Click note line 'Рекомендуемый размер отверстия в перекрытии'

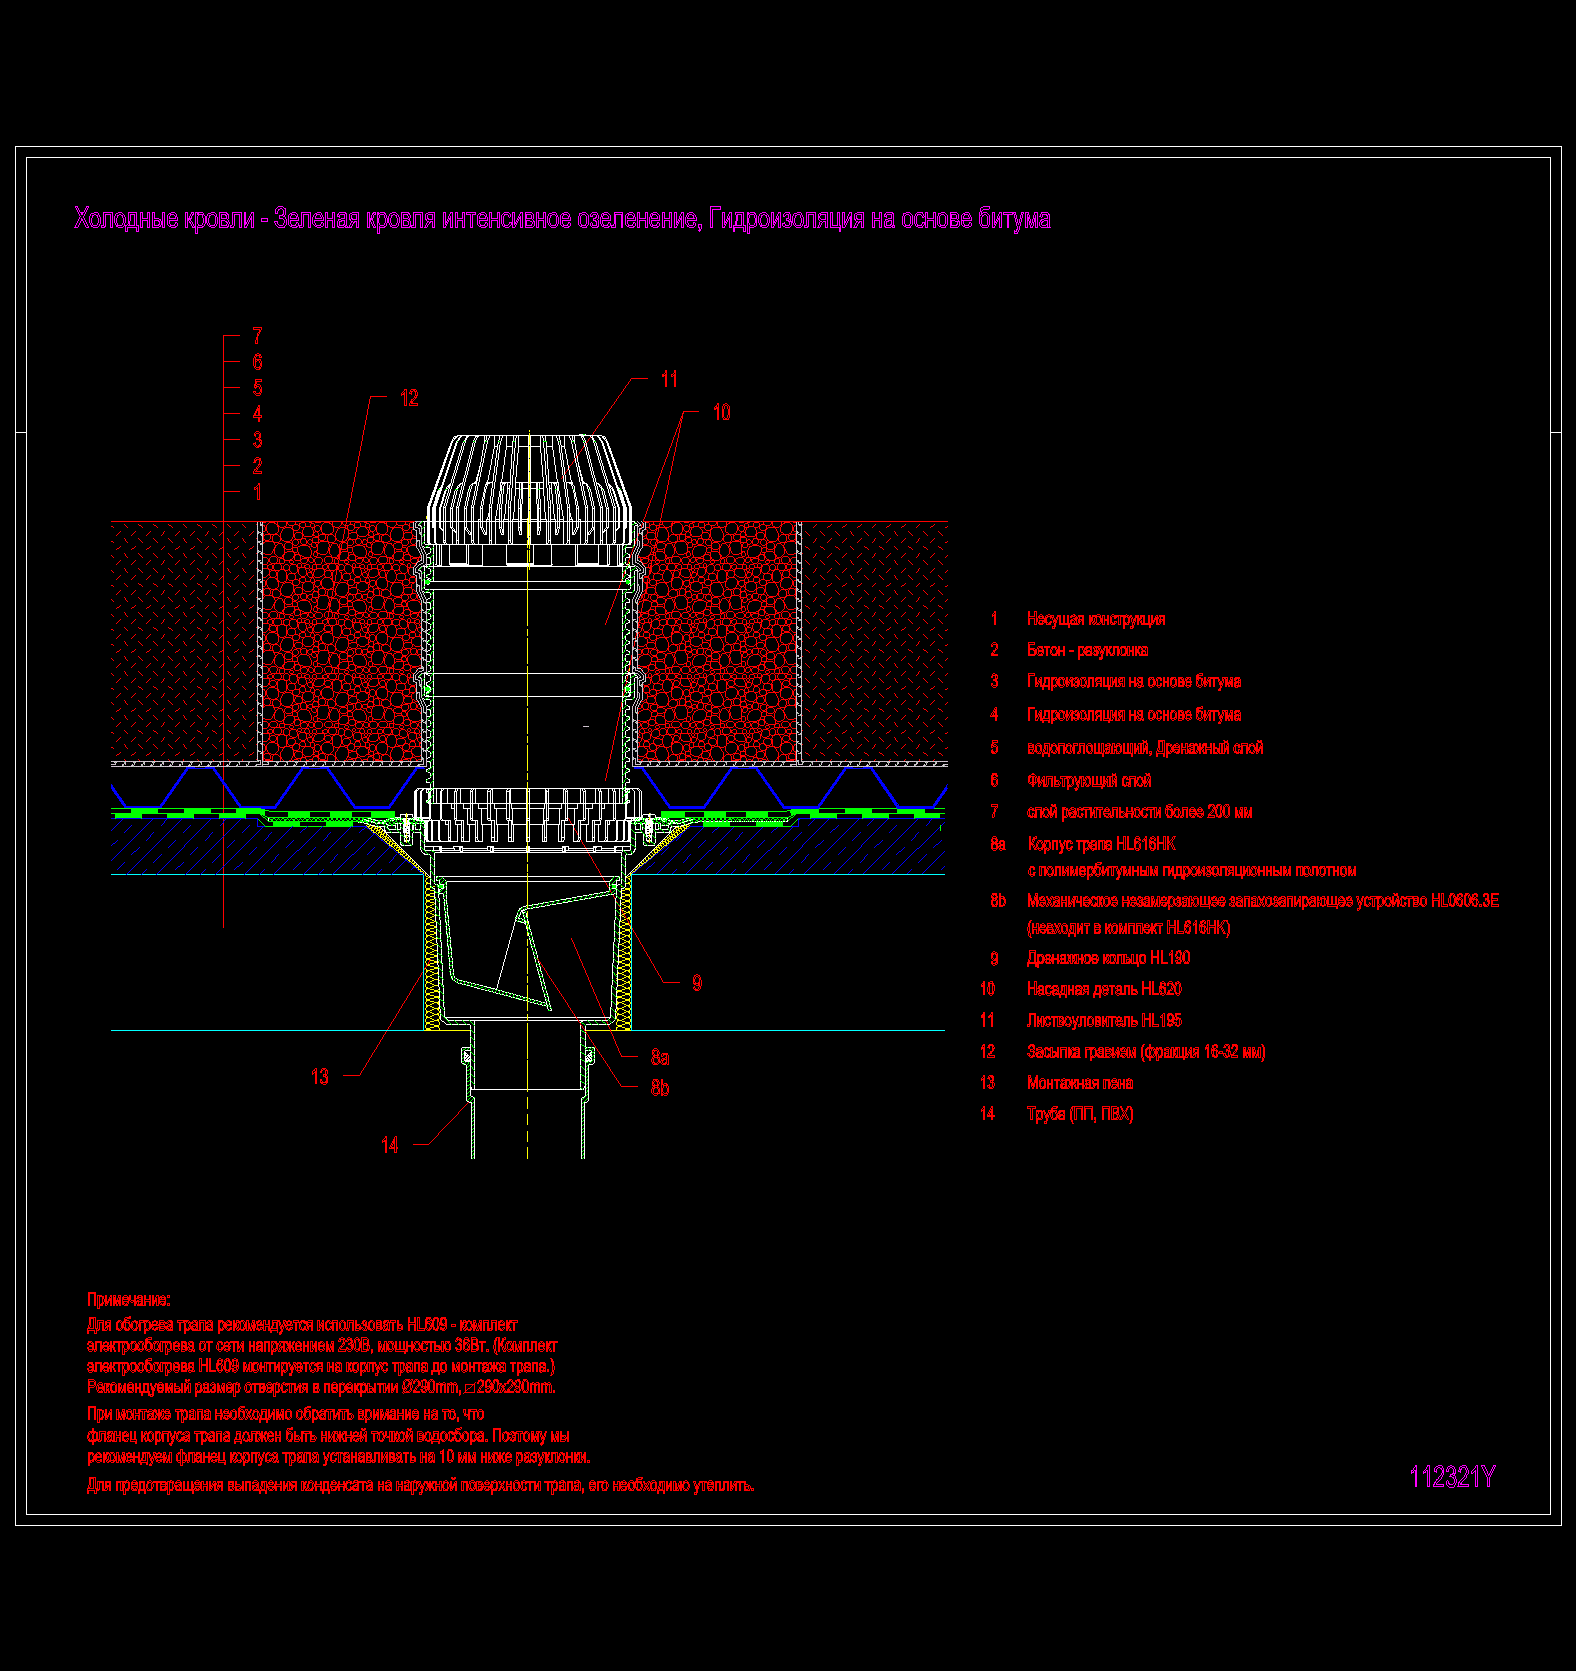321,1387
